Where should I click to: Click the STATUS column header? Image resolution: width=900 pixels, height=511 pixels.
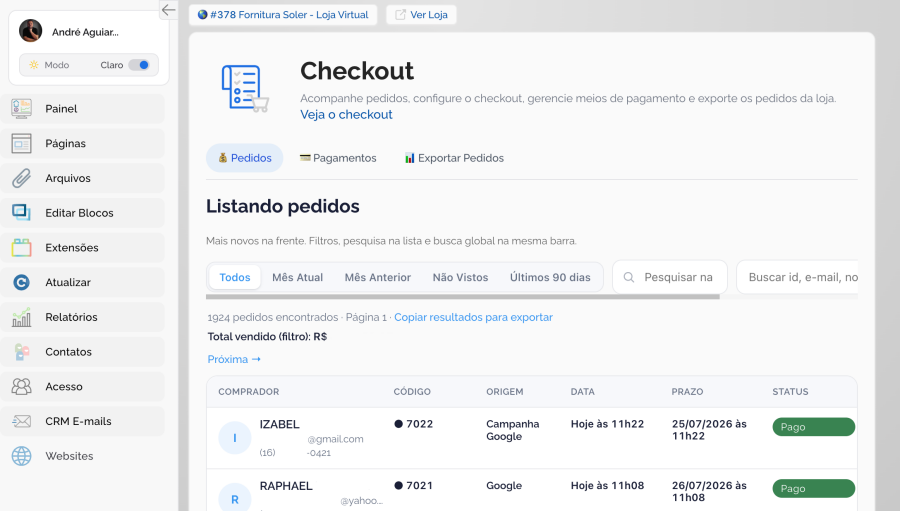point(790,392)
